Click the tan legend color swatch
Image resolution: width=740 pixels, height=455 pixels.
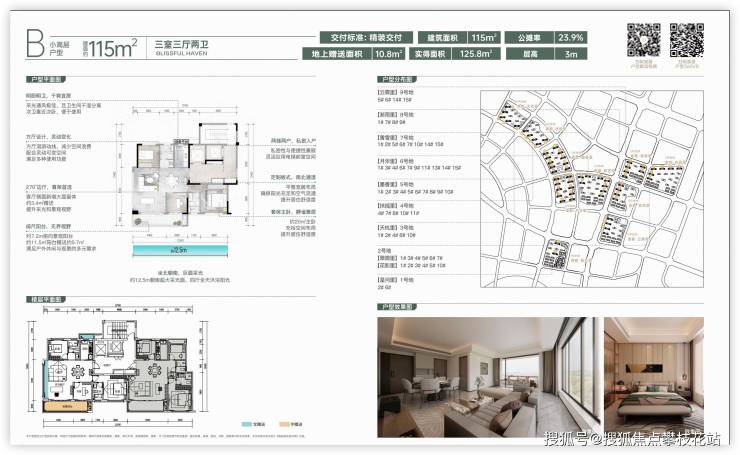(x=284, y=424)
